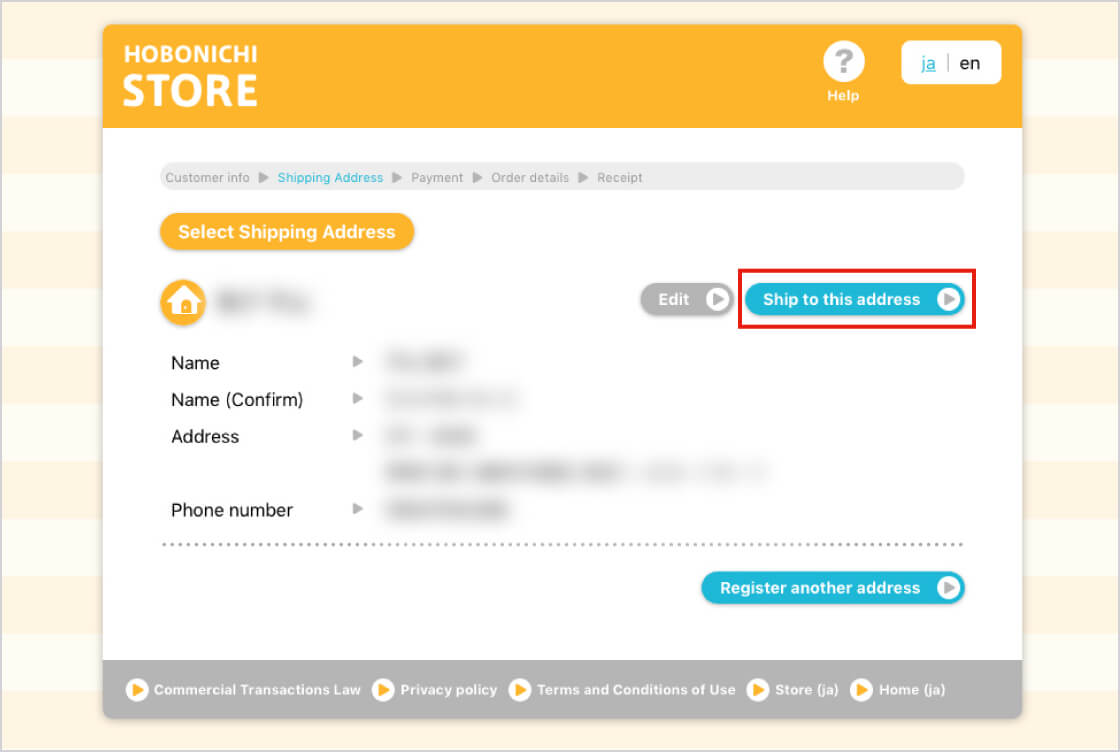Go to Customer info step in breadcrumb
Screen dimensions: 1120x752
click(207, 178)
